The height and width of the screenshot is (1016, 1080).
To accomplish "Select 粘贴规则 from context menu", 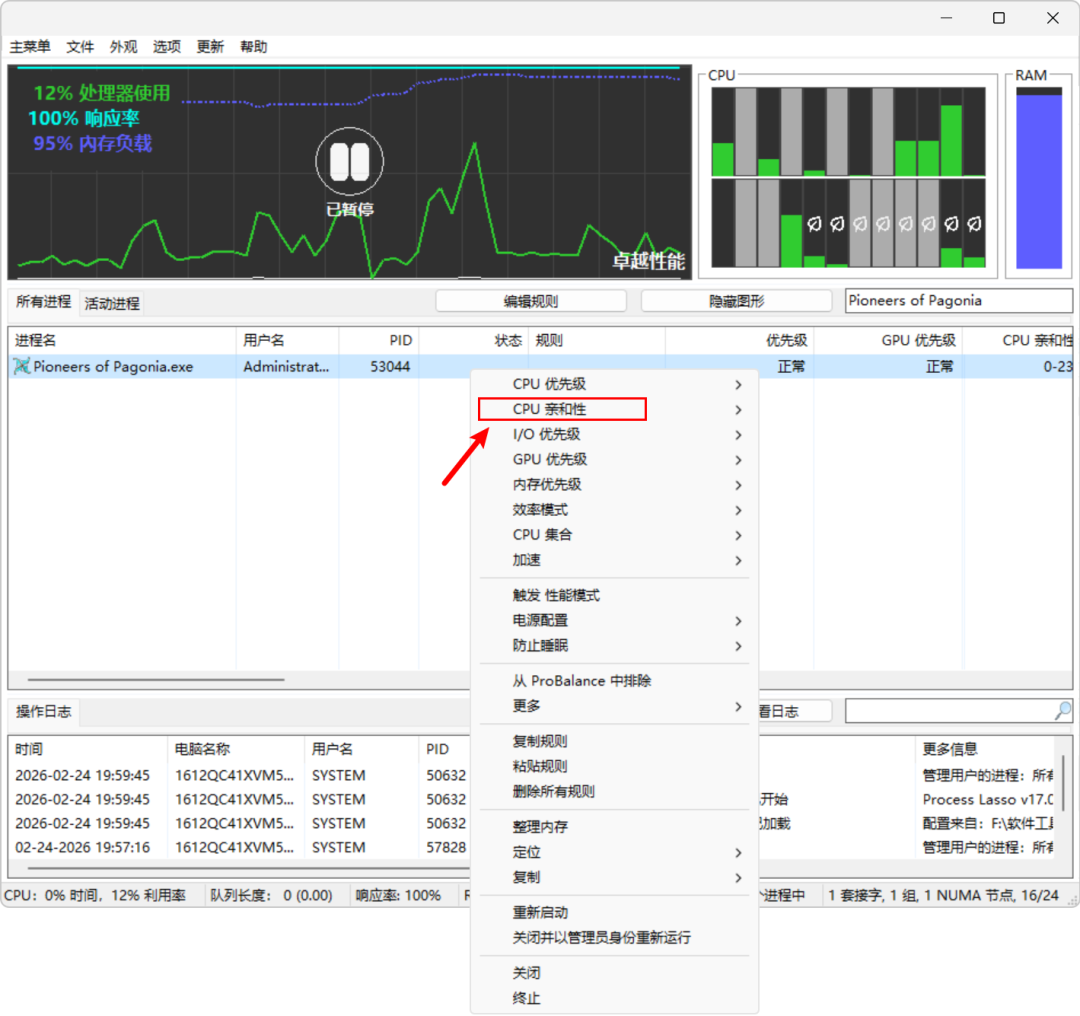I will 614,767.
